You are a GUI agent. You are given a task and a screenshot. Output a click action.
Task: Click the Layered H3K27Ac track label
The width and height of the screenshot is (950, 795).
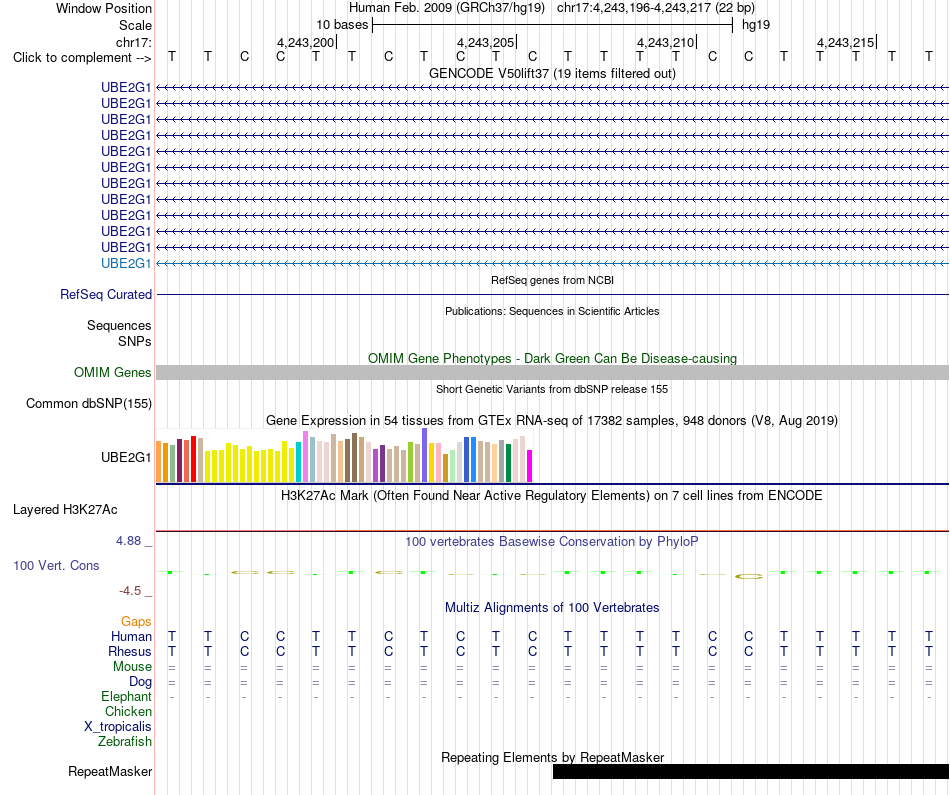65,510
